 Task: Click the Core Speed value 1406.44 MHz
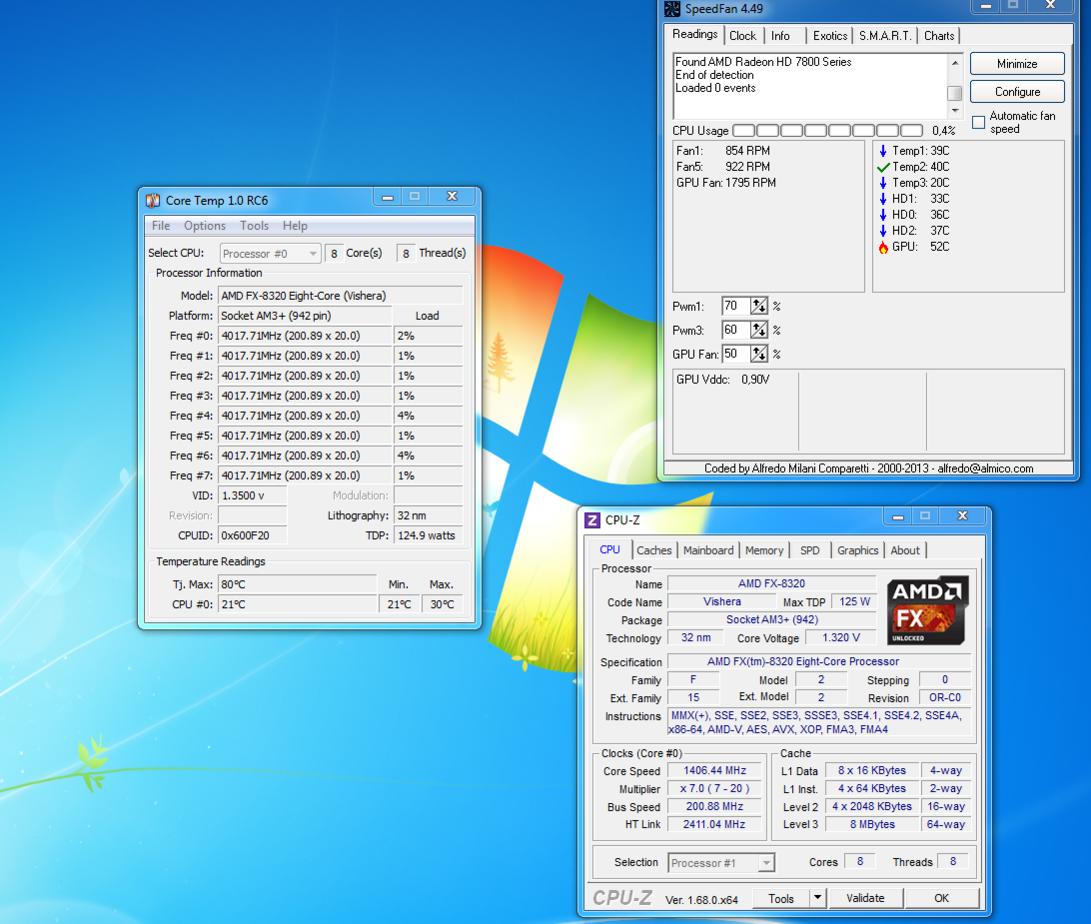click(x=715, y=771)
